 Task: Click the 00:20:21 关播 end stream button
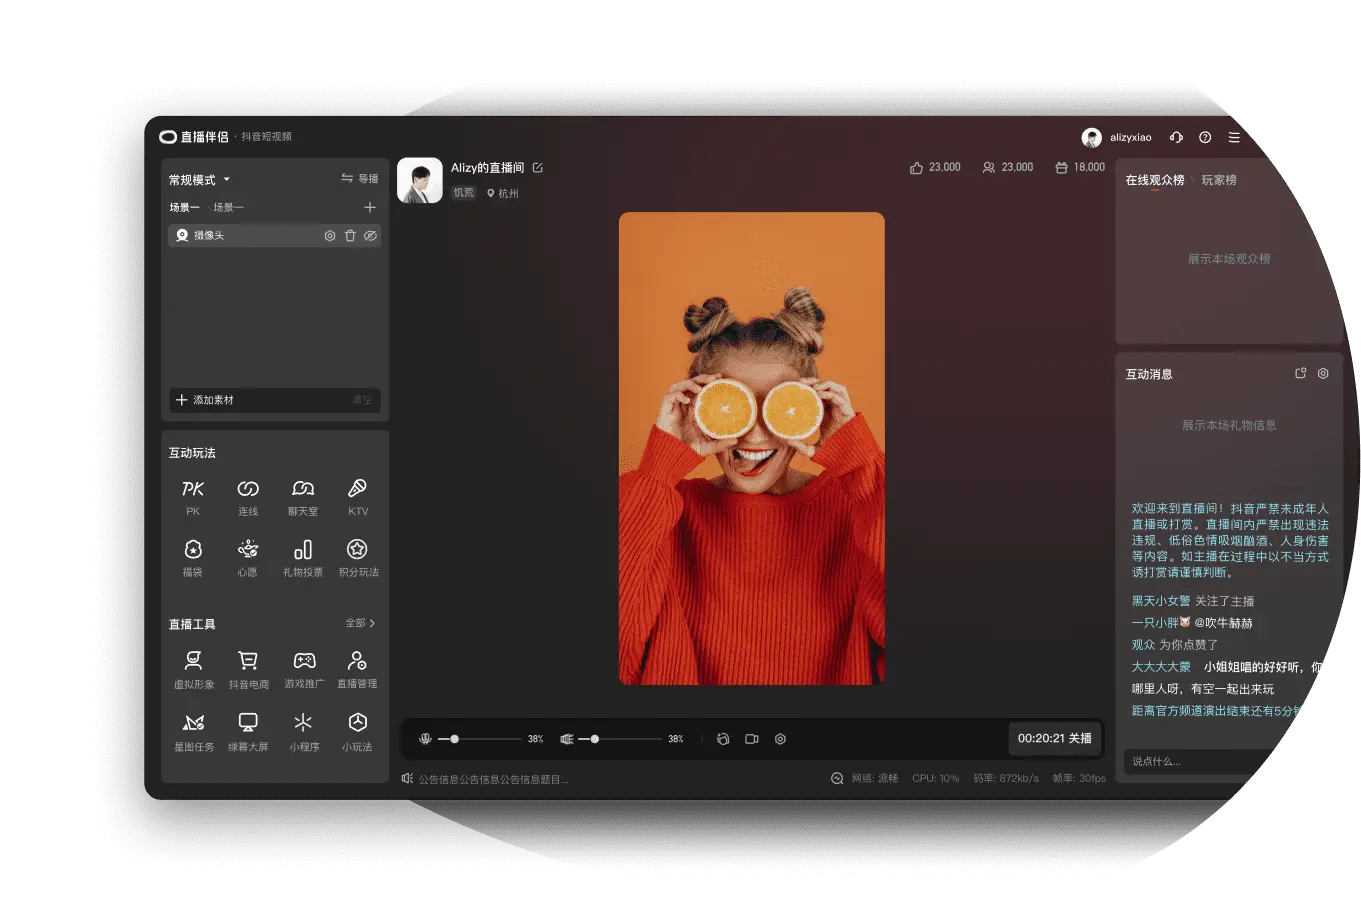[1054, 738]
